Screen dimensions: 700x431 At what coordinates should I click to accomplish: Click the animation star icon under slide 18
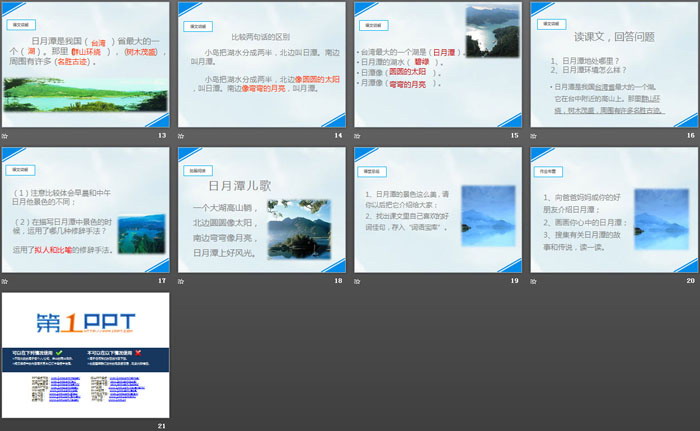click(x=182, y=280)
